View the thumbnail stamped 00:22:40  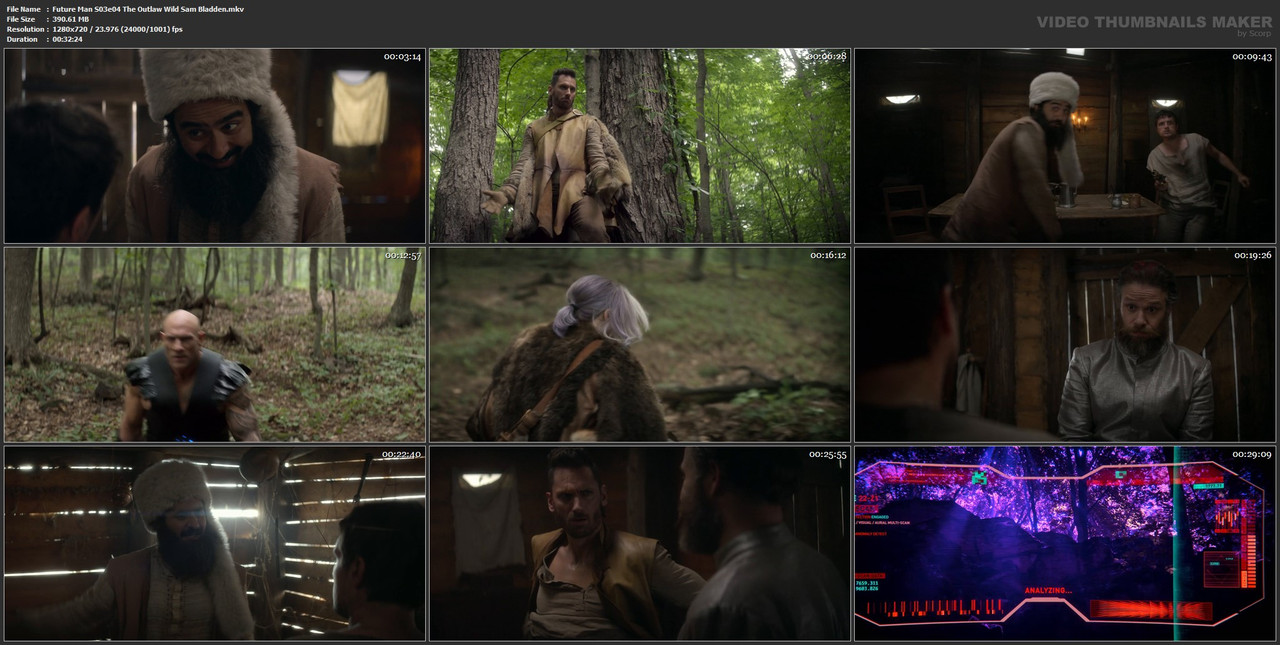215,543
